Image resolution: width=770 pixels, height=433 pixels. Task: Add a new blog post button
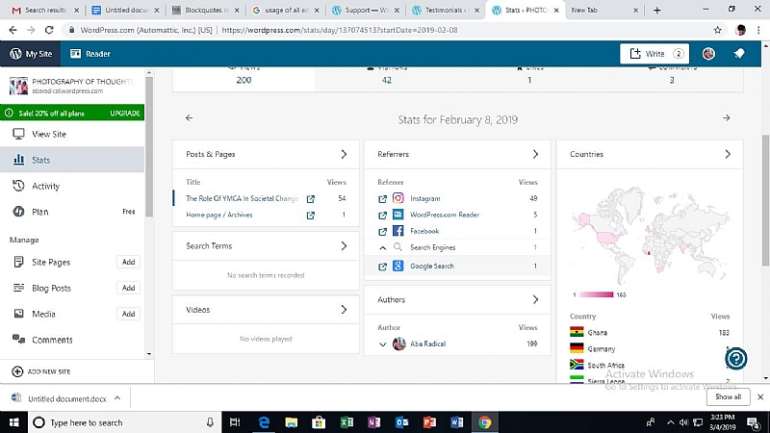pyautogui.click(x=128, y=288)
